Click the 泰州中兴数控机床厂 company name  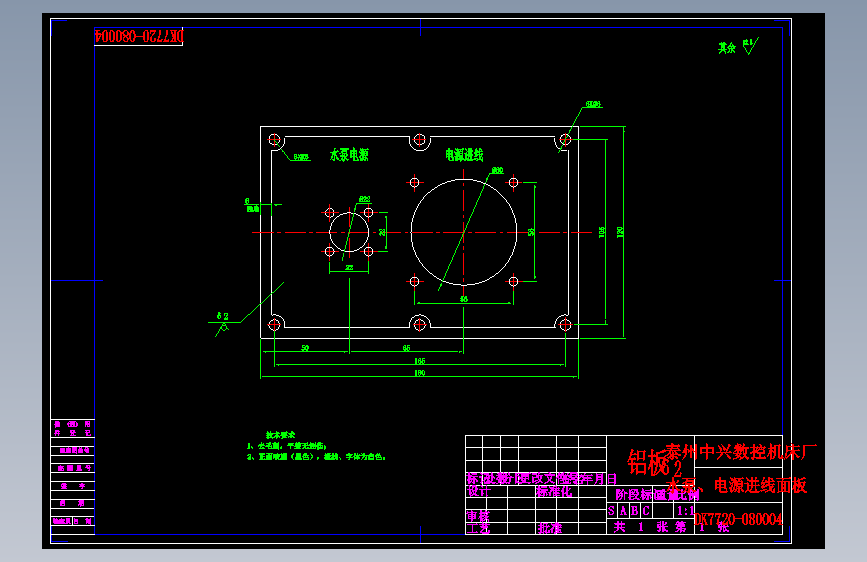[x=740, y=452]
